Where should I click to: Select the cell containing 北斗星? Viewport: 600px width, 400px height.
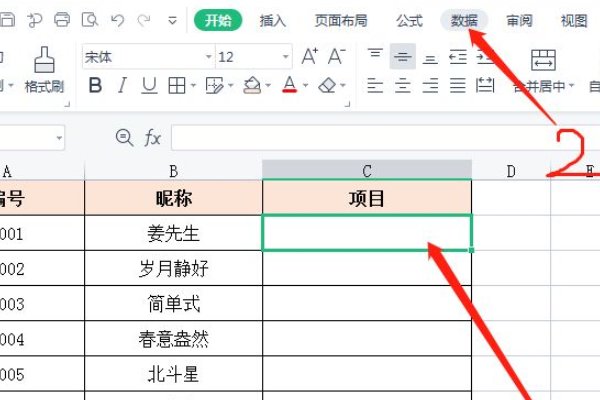pyautogui.click(x=173, y=374)
